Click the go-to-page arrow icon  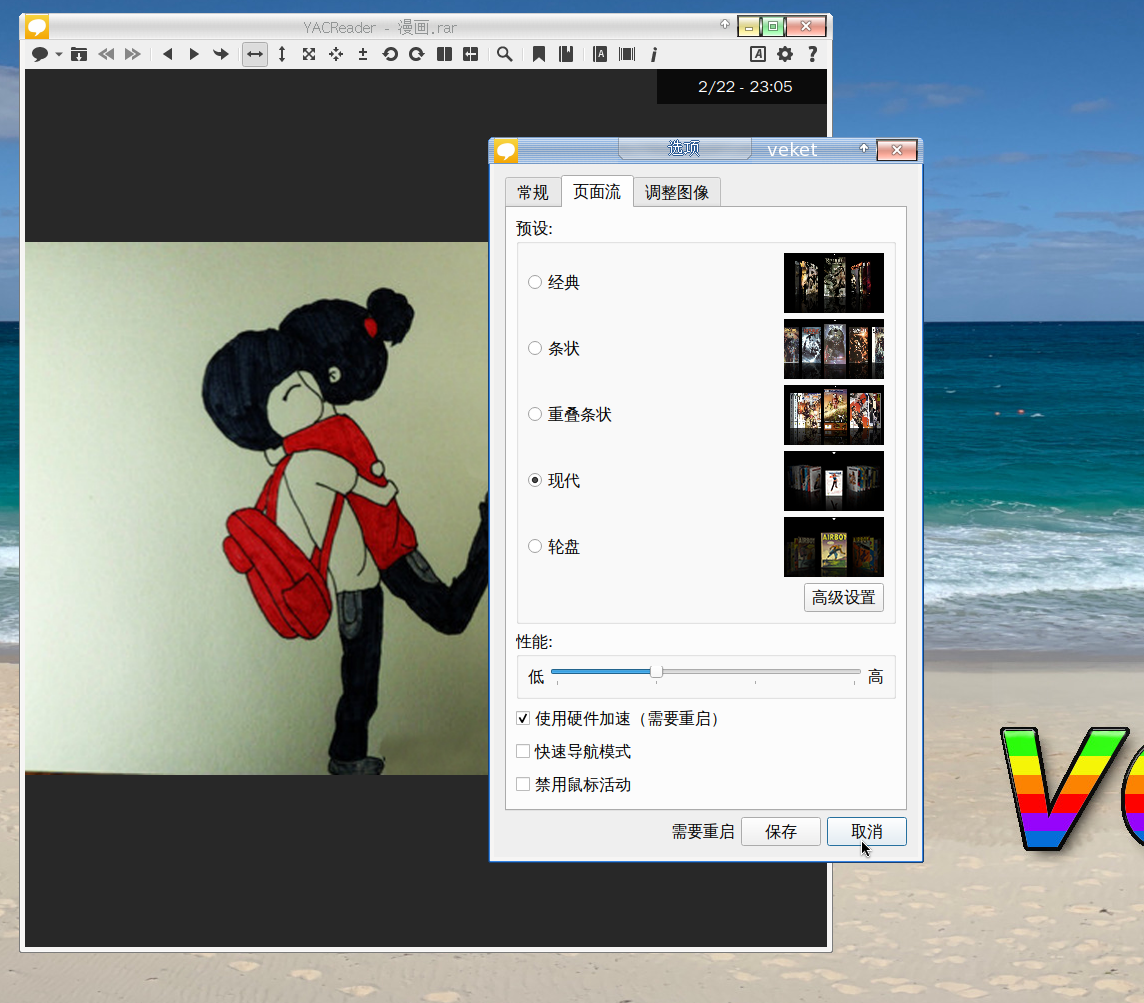[x=220, y=54]
